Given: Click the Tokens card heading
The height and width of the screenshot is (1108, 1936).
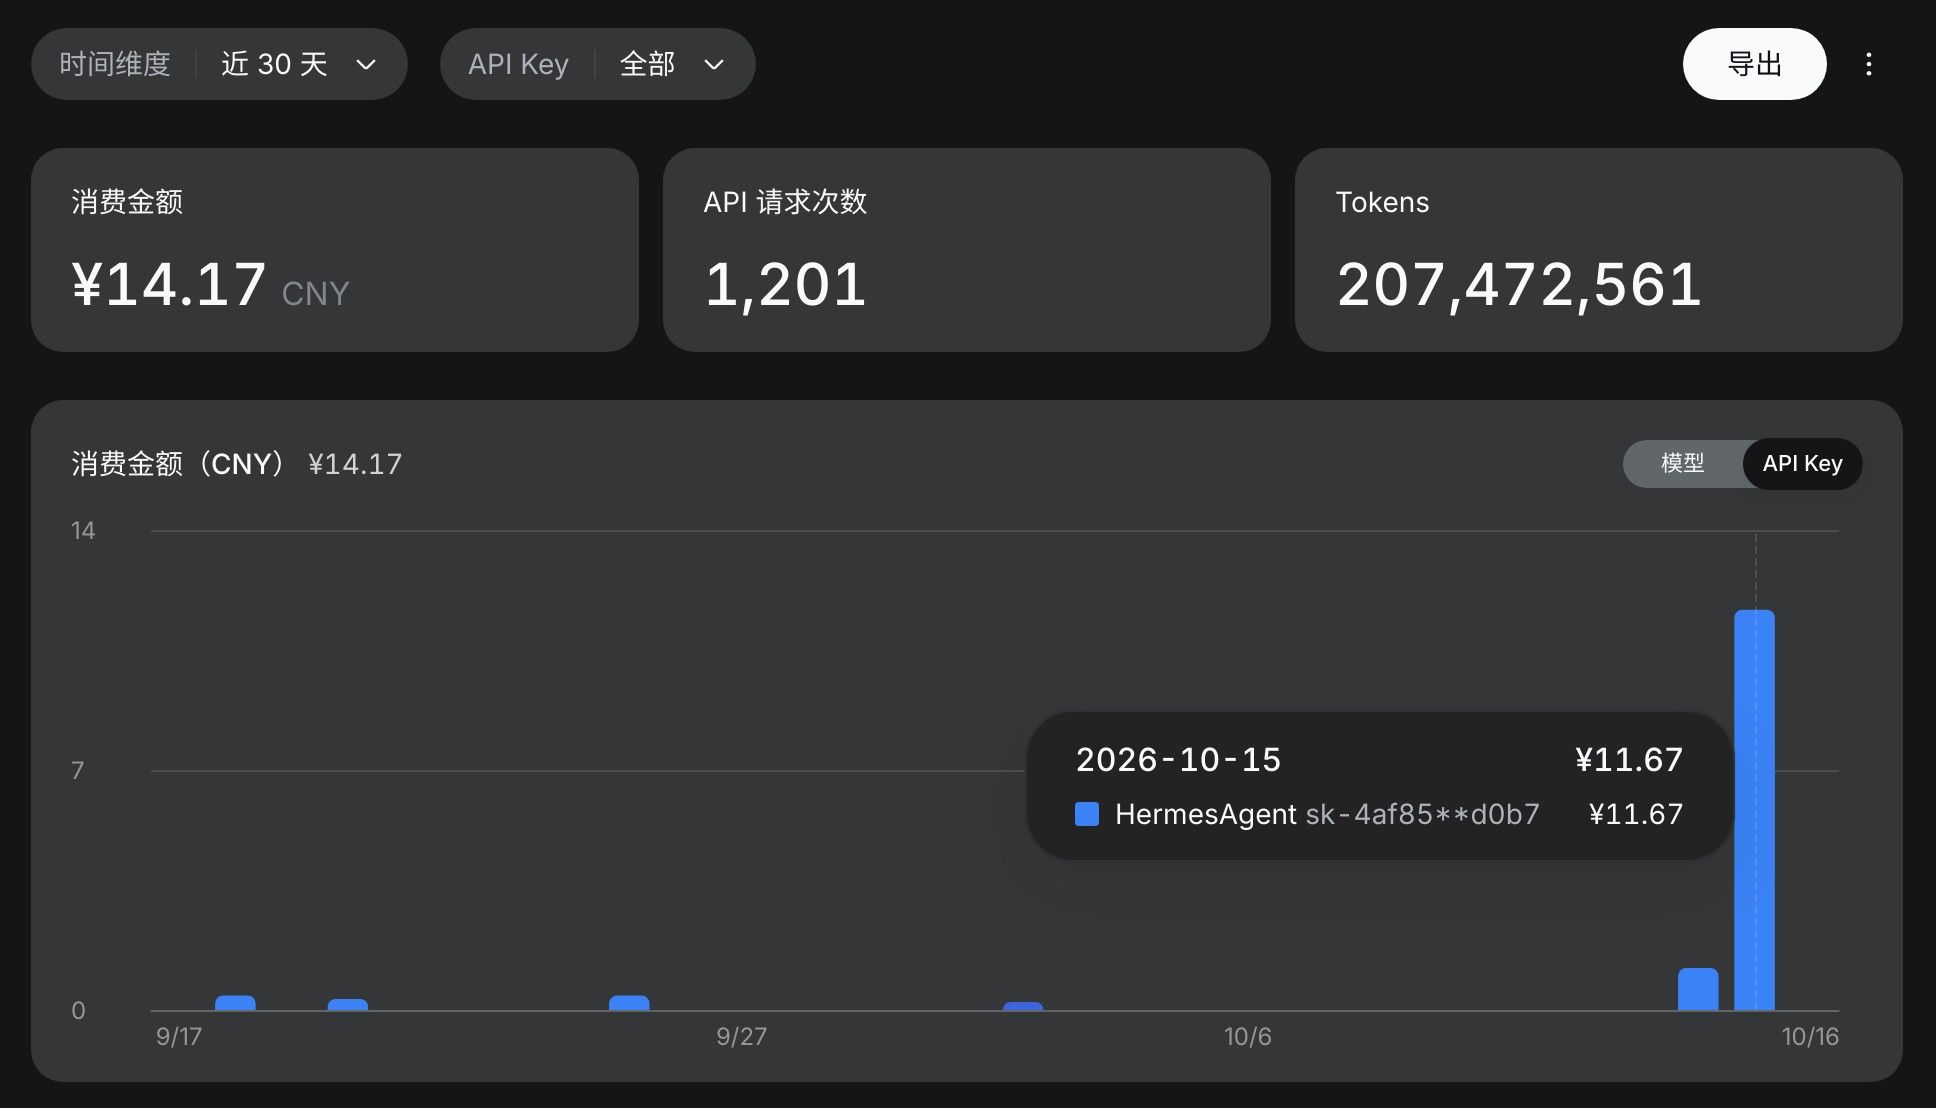Looking at the screenshot, I should 1382,202.
